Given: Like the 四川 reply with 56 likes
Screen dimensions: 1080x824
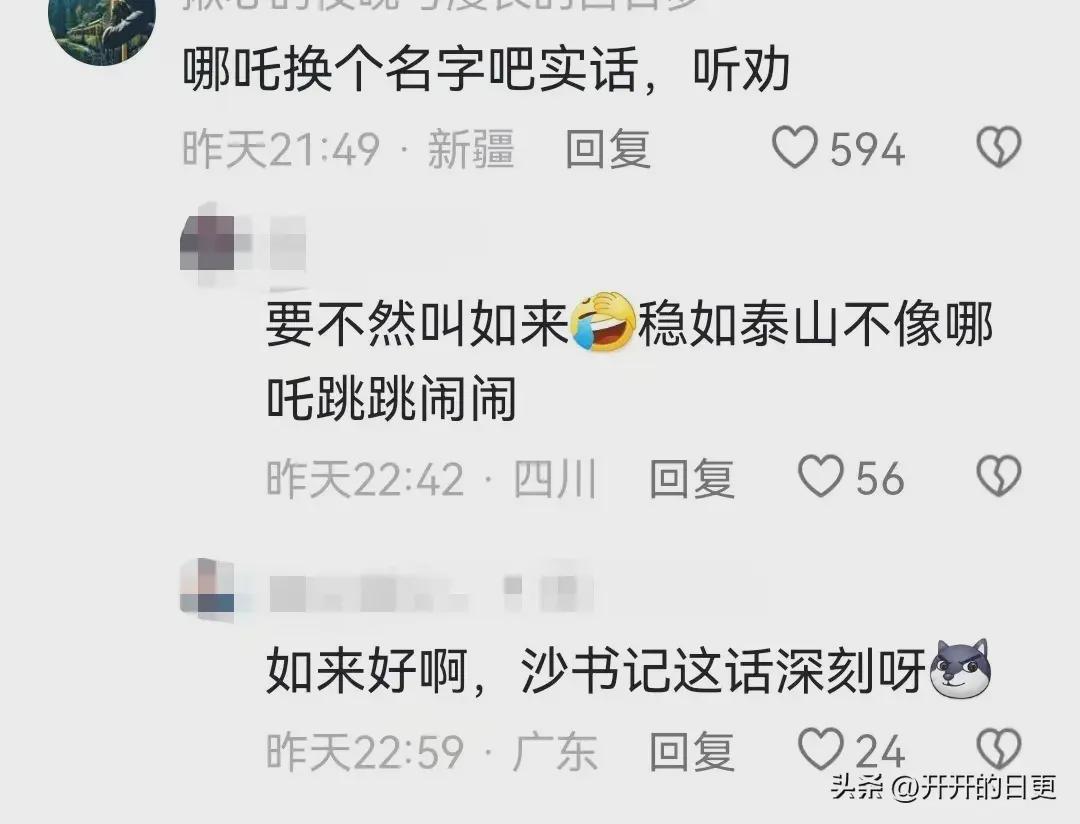Looking at the screenshot, I should [x=821, y=476].
